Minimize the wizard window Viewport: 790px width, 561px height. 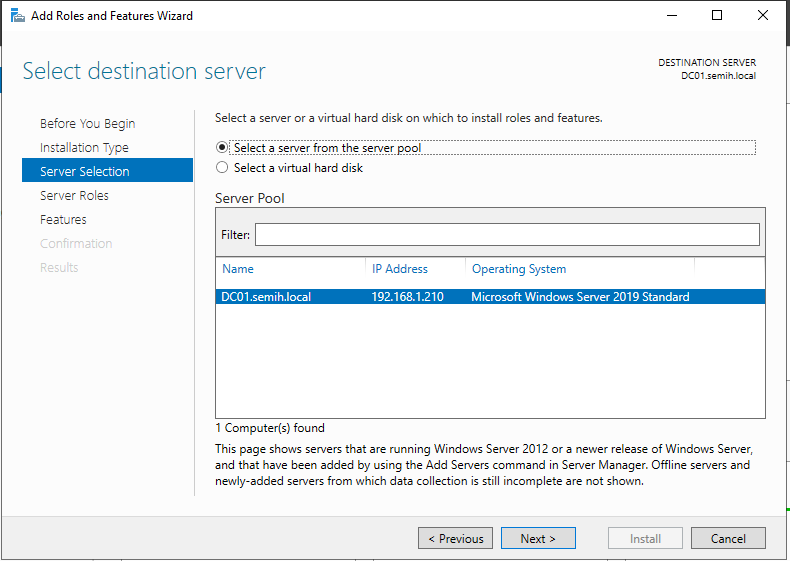670,16
